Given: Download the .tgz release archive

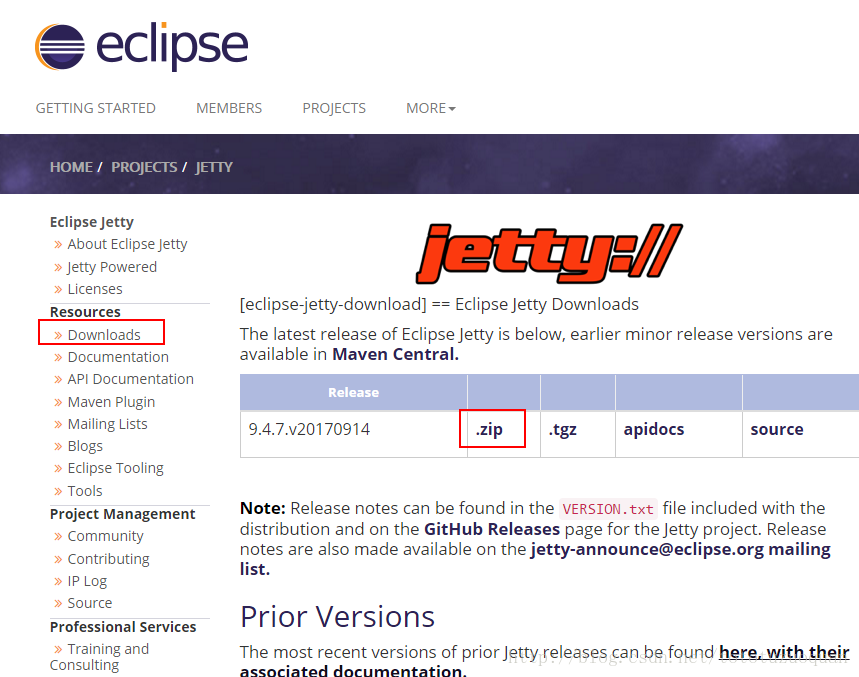Looking at the screenshot, I should click(563, 429).
